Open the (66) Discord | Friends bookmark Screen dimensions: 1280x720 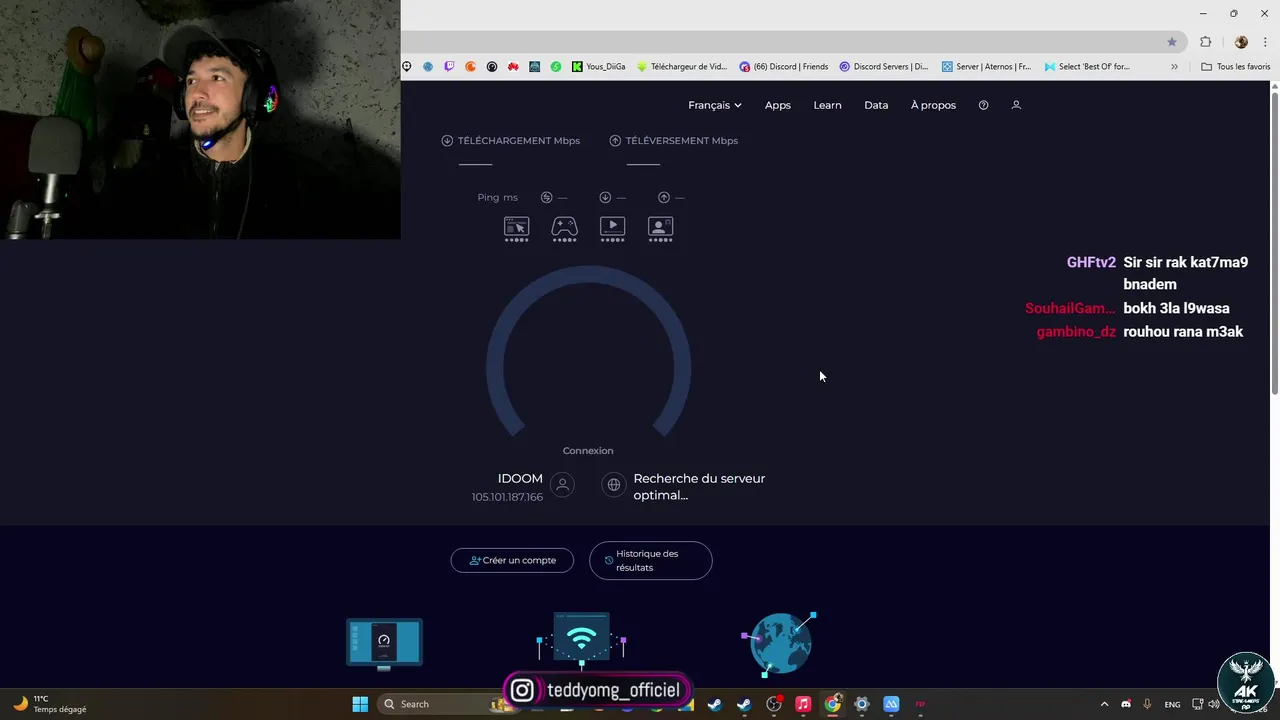[784, 67]
